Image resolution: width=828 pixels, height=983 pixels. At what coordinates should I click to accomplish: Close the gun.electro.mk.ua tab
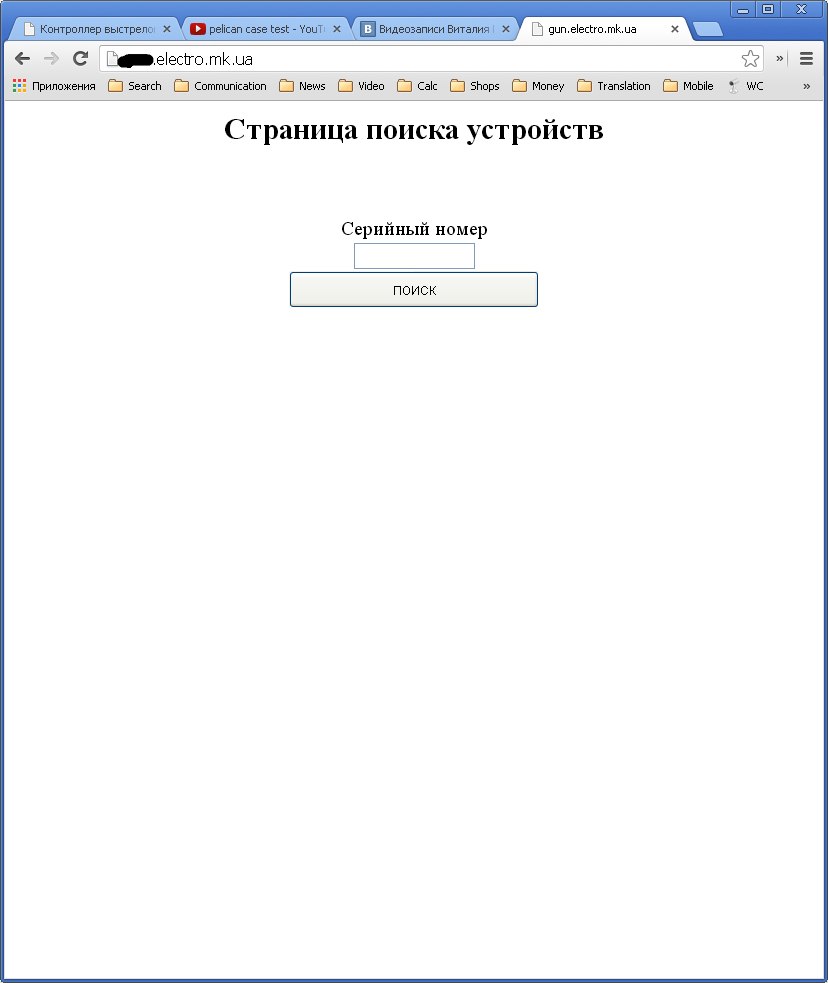675,29
